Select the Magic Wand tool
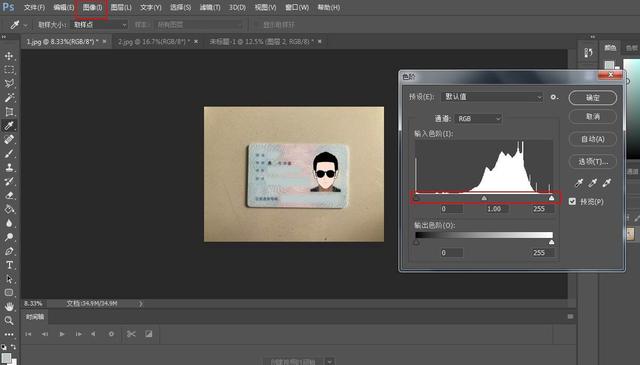640x365 pixels. (9, 97)
